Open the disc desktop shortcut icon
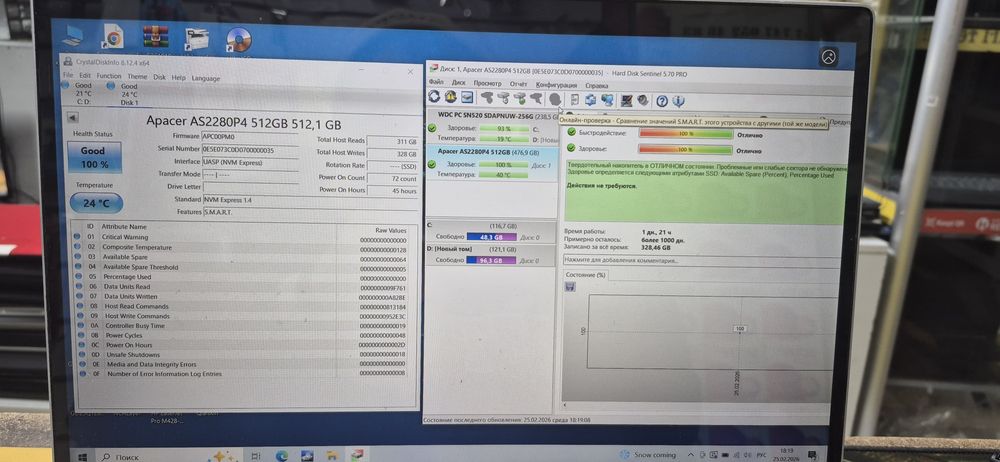 [x=239, y=40]
